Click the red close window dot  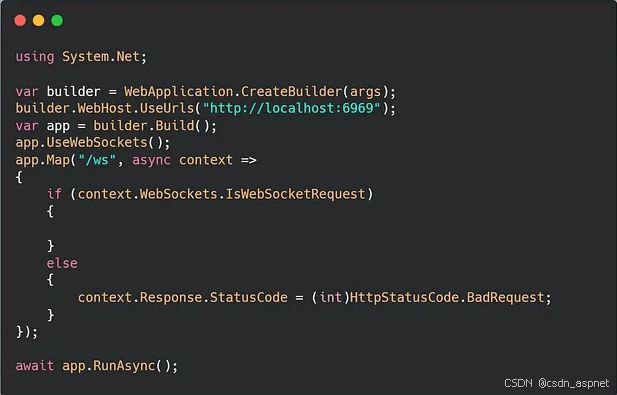tap(20, 20)
